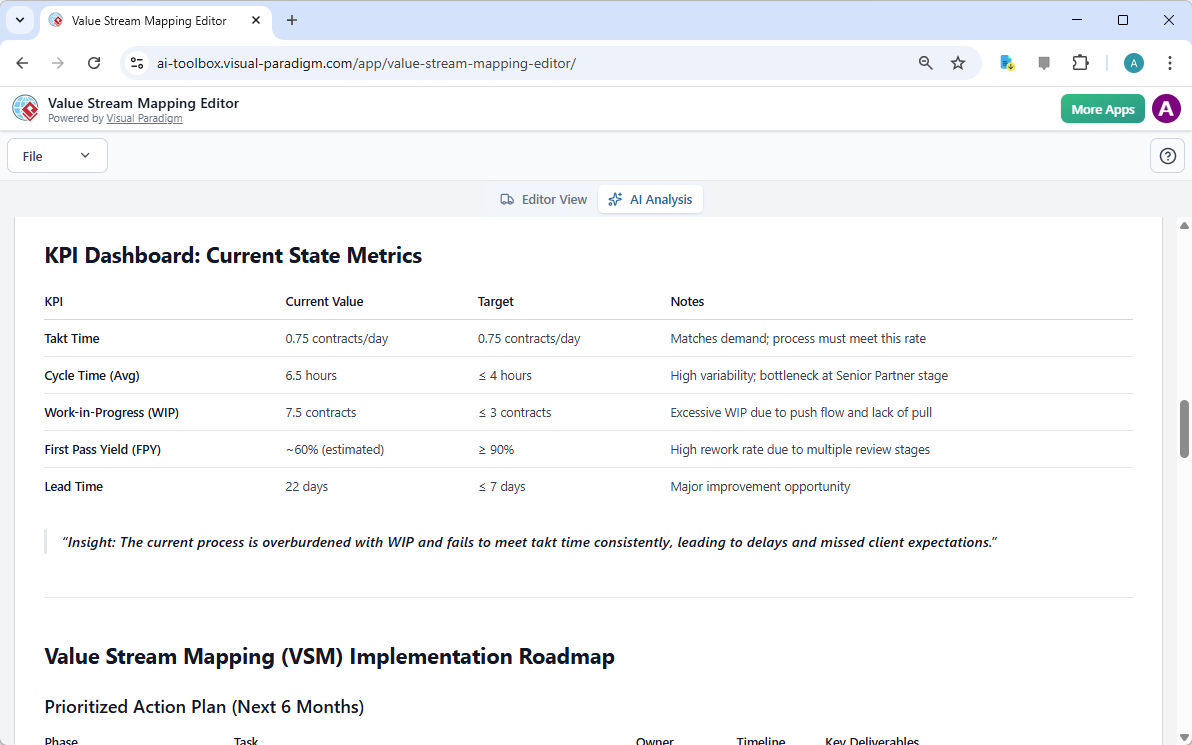
Task: Open the Visual Paradigm link
Action: coord(144,118)
